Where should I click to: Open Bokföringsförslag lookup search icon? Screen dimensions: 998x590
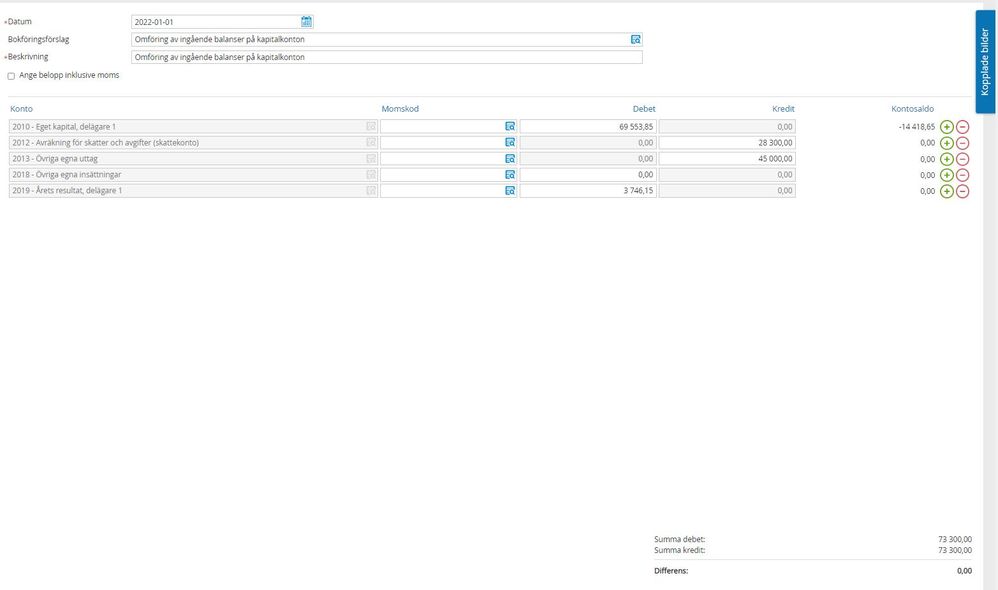point(635,39)
